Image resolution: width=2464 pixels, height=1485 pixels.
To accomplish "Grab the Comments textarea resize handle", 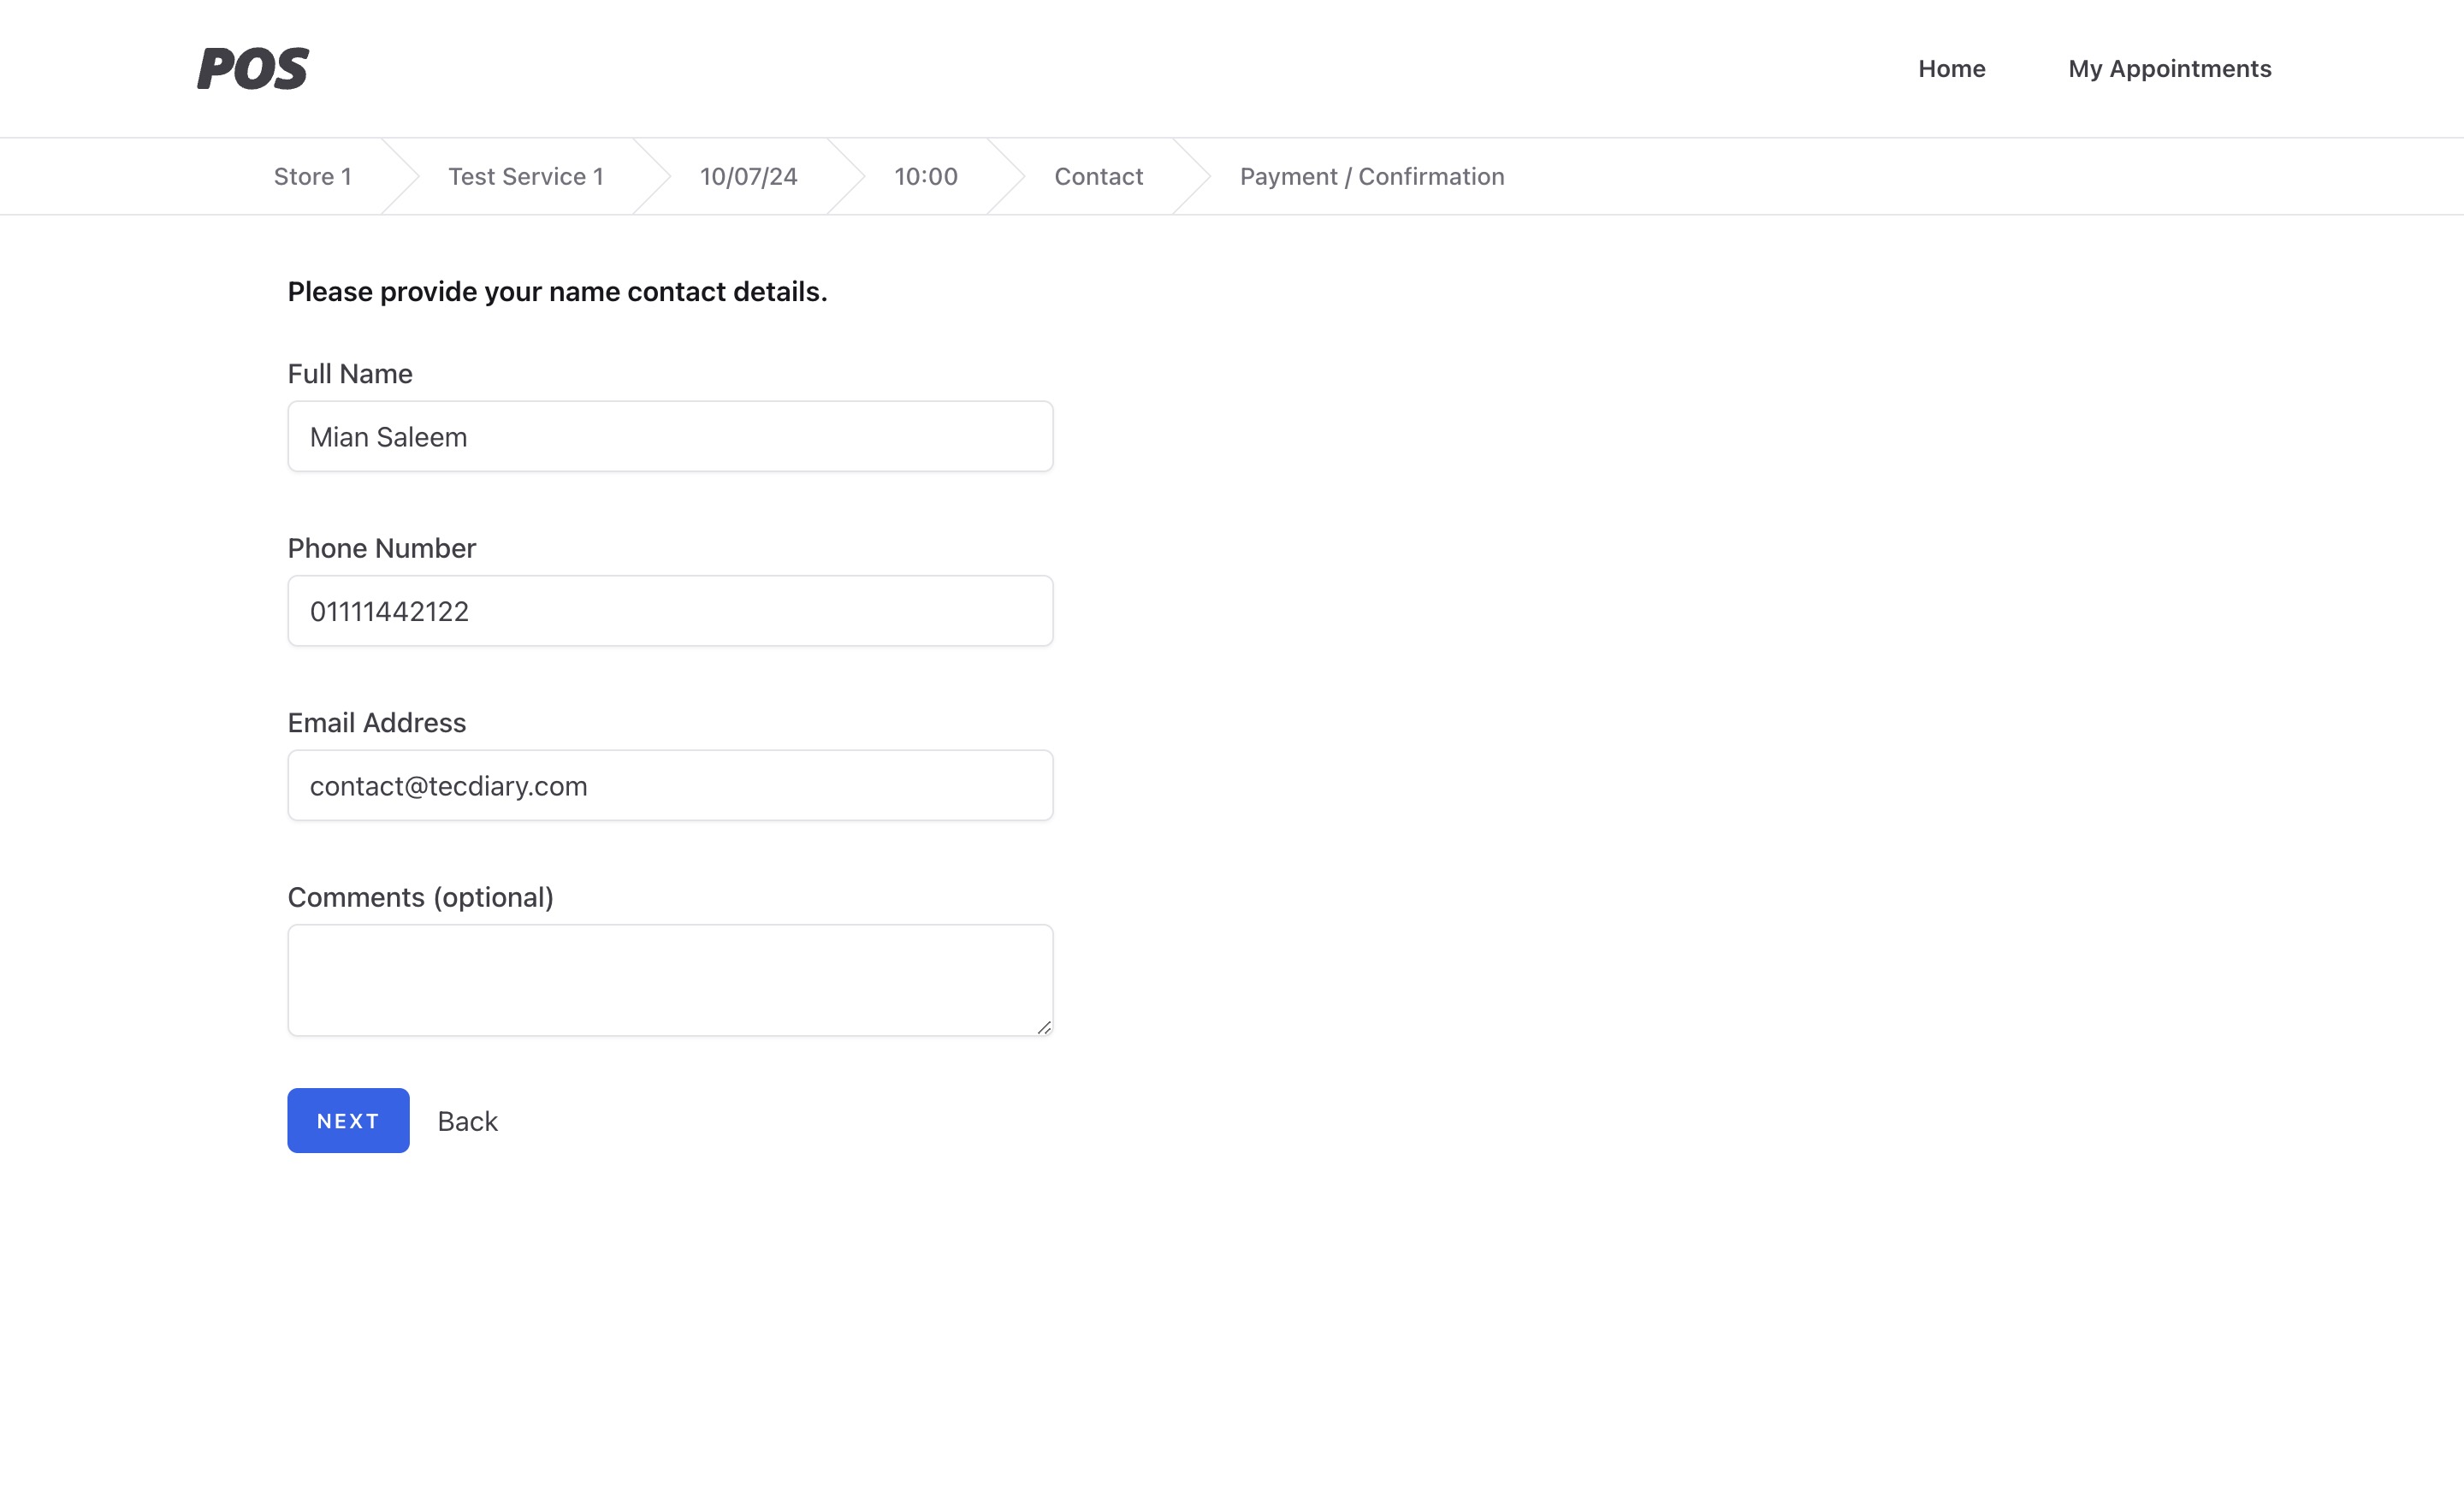I will (1044, 1027).
